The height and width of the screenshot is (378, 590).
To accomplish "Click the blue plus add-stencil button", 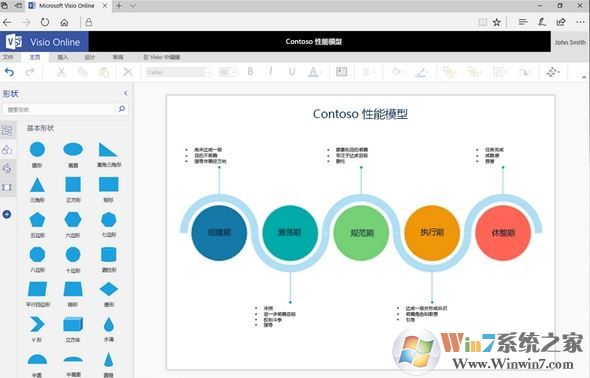I will point(7,214).
